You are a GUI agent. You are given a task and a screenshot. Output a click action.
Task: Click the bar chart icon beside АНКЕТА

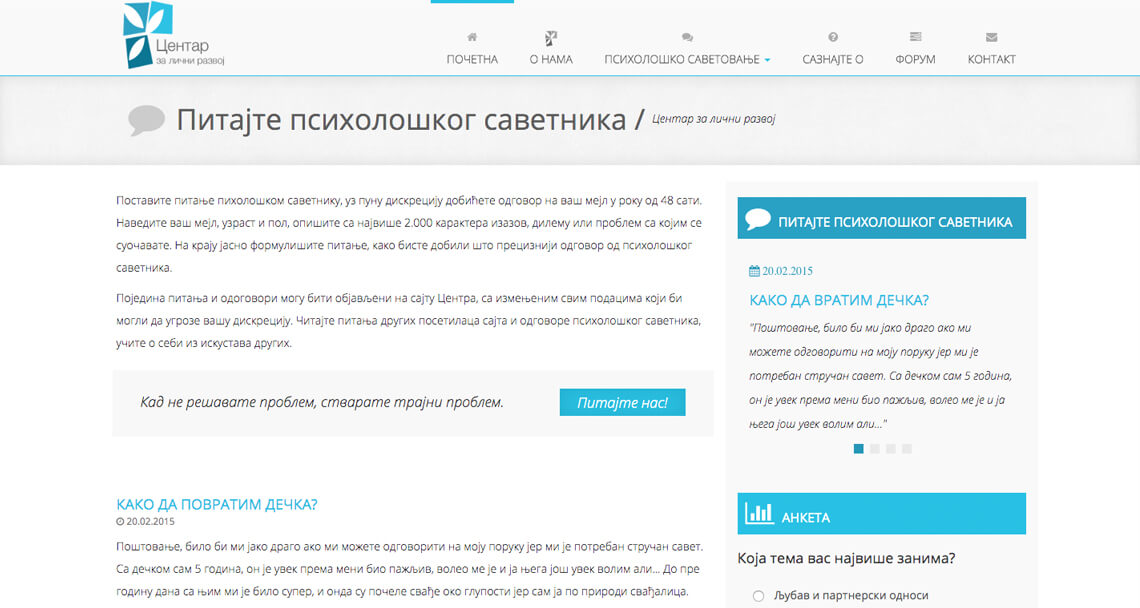point(760,514)
